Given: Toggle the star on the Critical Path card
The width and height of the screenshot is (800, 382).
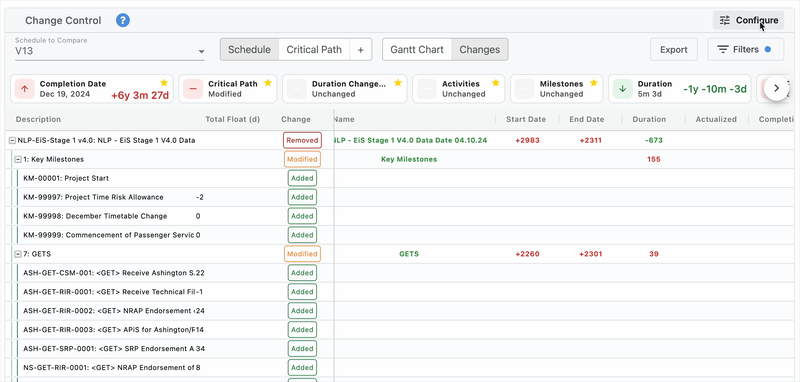Looking at the screenshot, I should [x=268, y=83].
